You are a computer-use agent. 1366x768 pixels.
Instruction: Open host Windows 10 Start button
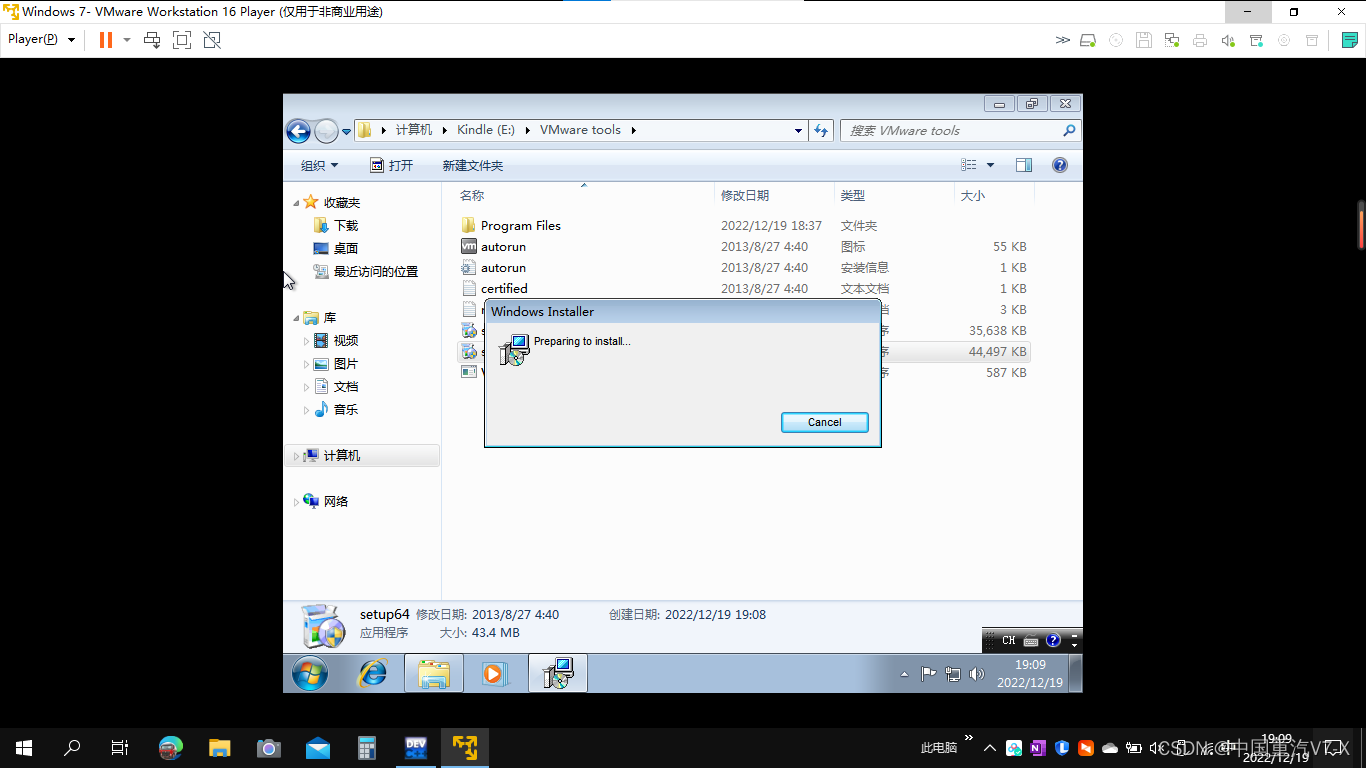(24, 747)
